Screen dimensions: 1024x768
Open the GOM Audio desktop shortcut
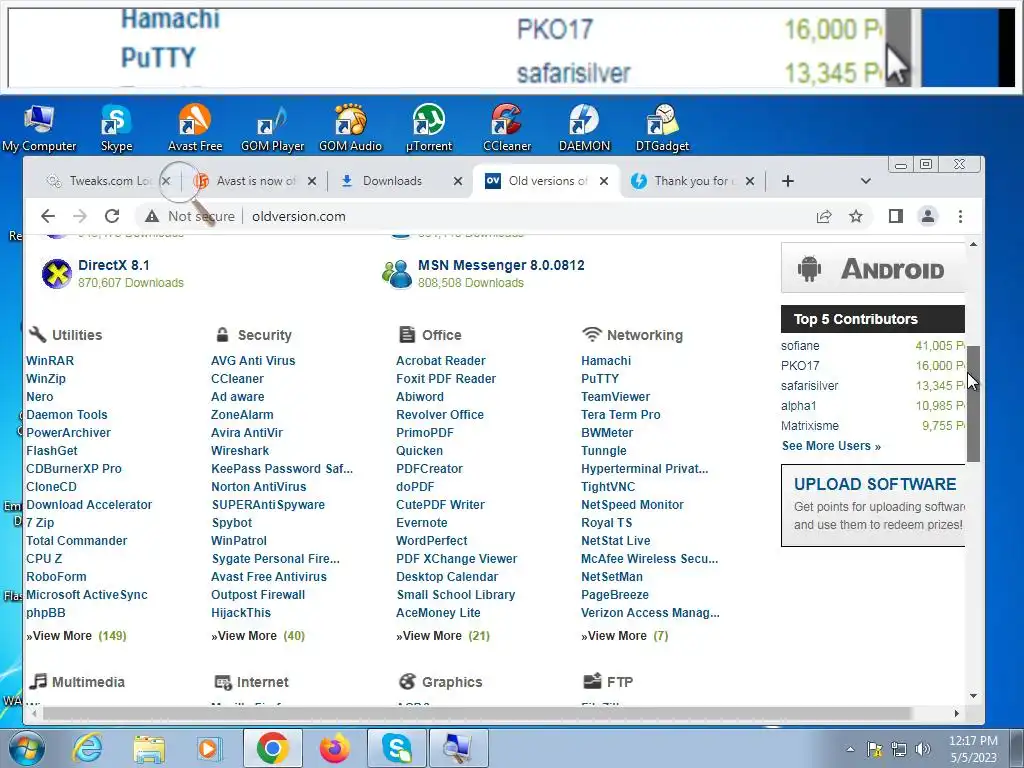click(350, 128)
